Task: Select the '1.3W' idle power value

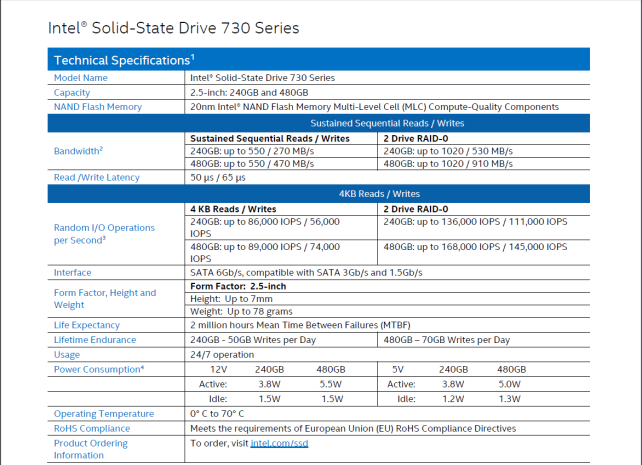Action: point(509,399)
